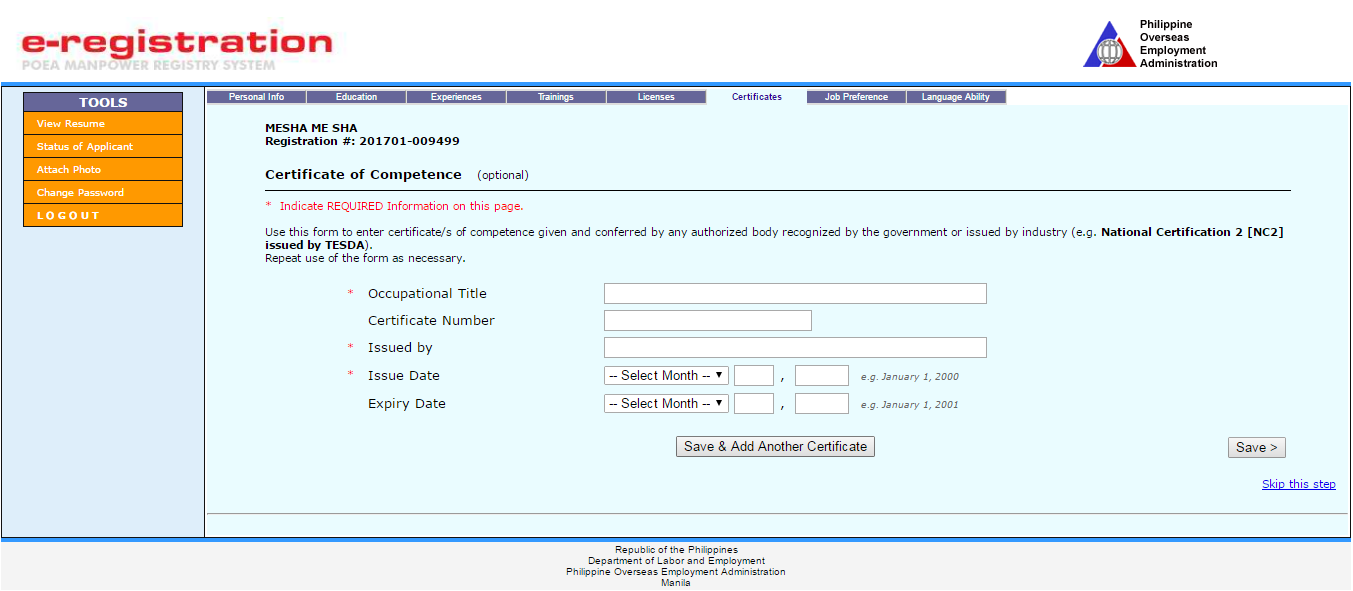Click Save & Add Another Certificate
Image resolution: width=1353 pixels, height=591 pixels.
[x=775, y=446]
